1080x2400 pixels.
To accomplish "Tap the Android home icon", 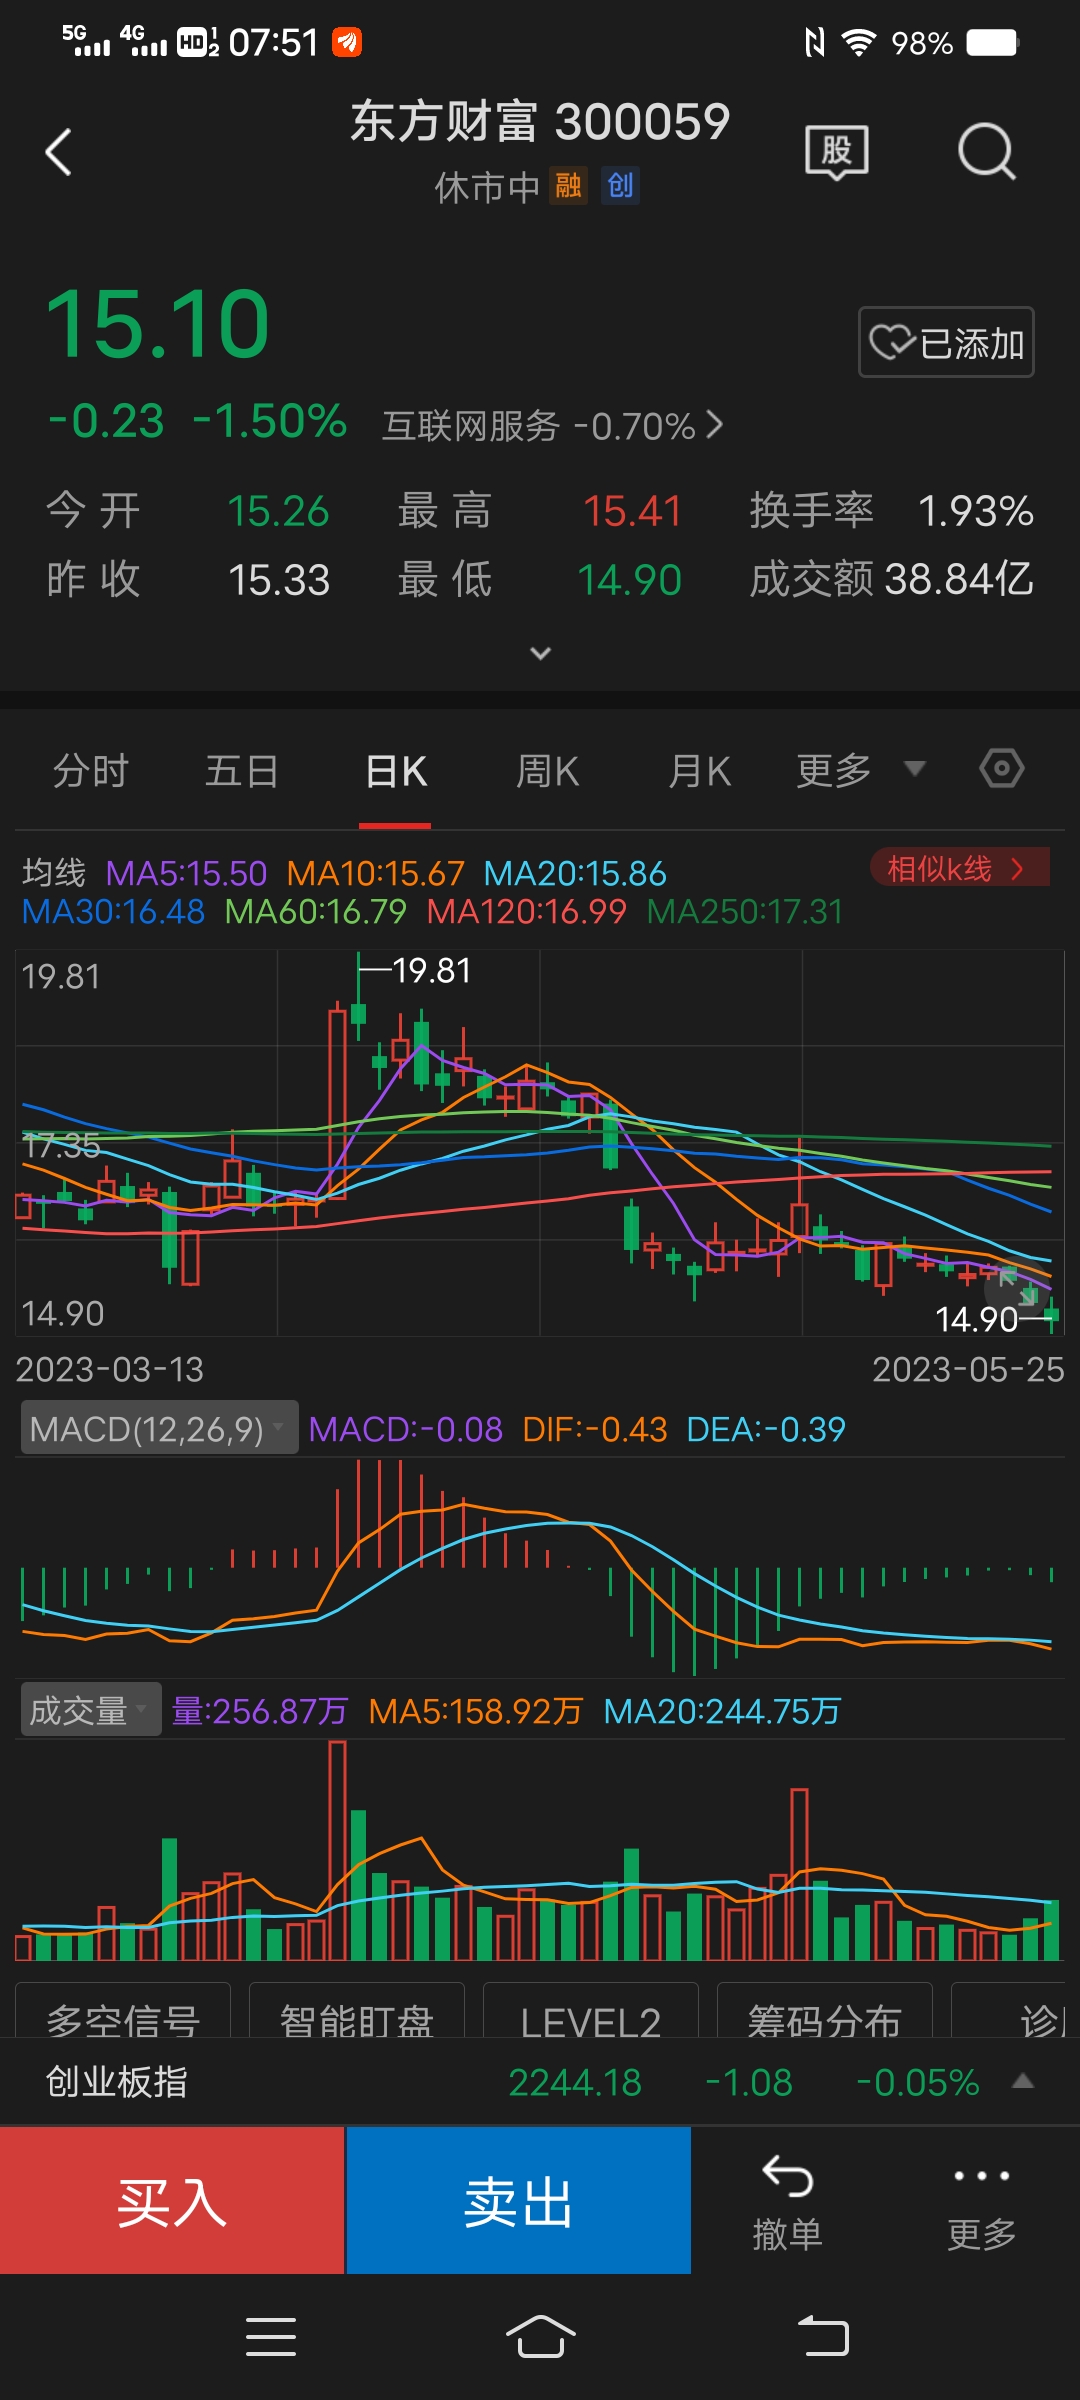I will 541,2337.
